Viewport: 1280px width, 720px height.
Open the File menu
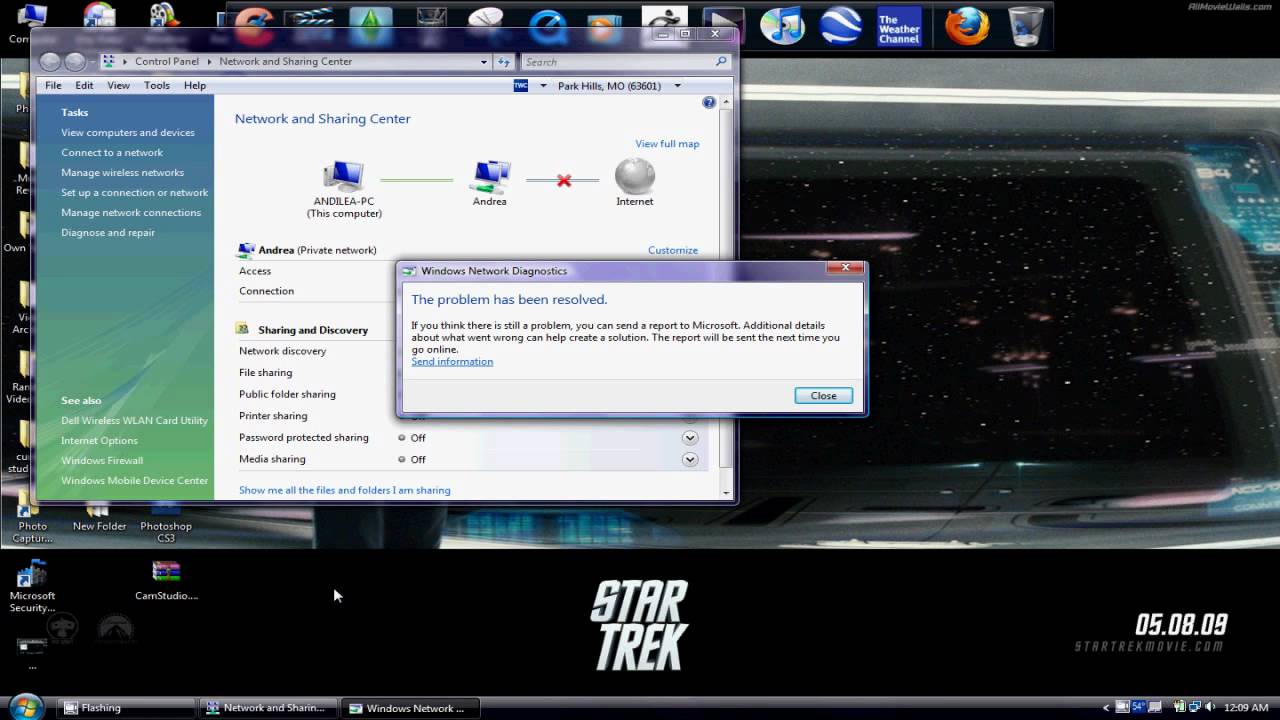tap(53, 86)
